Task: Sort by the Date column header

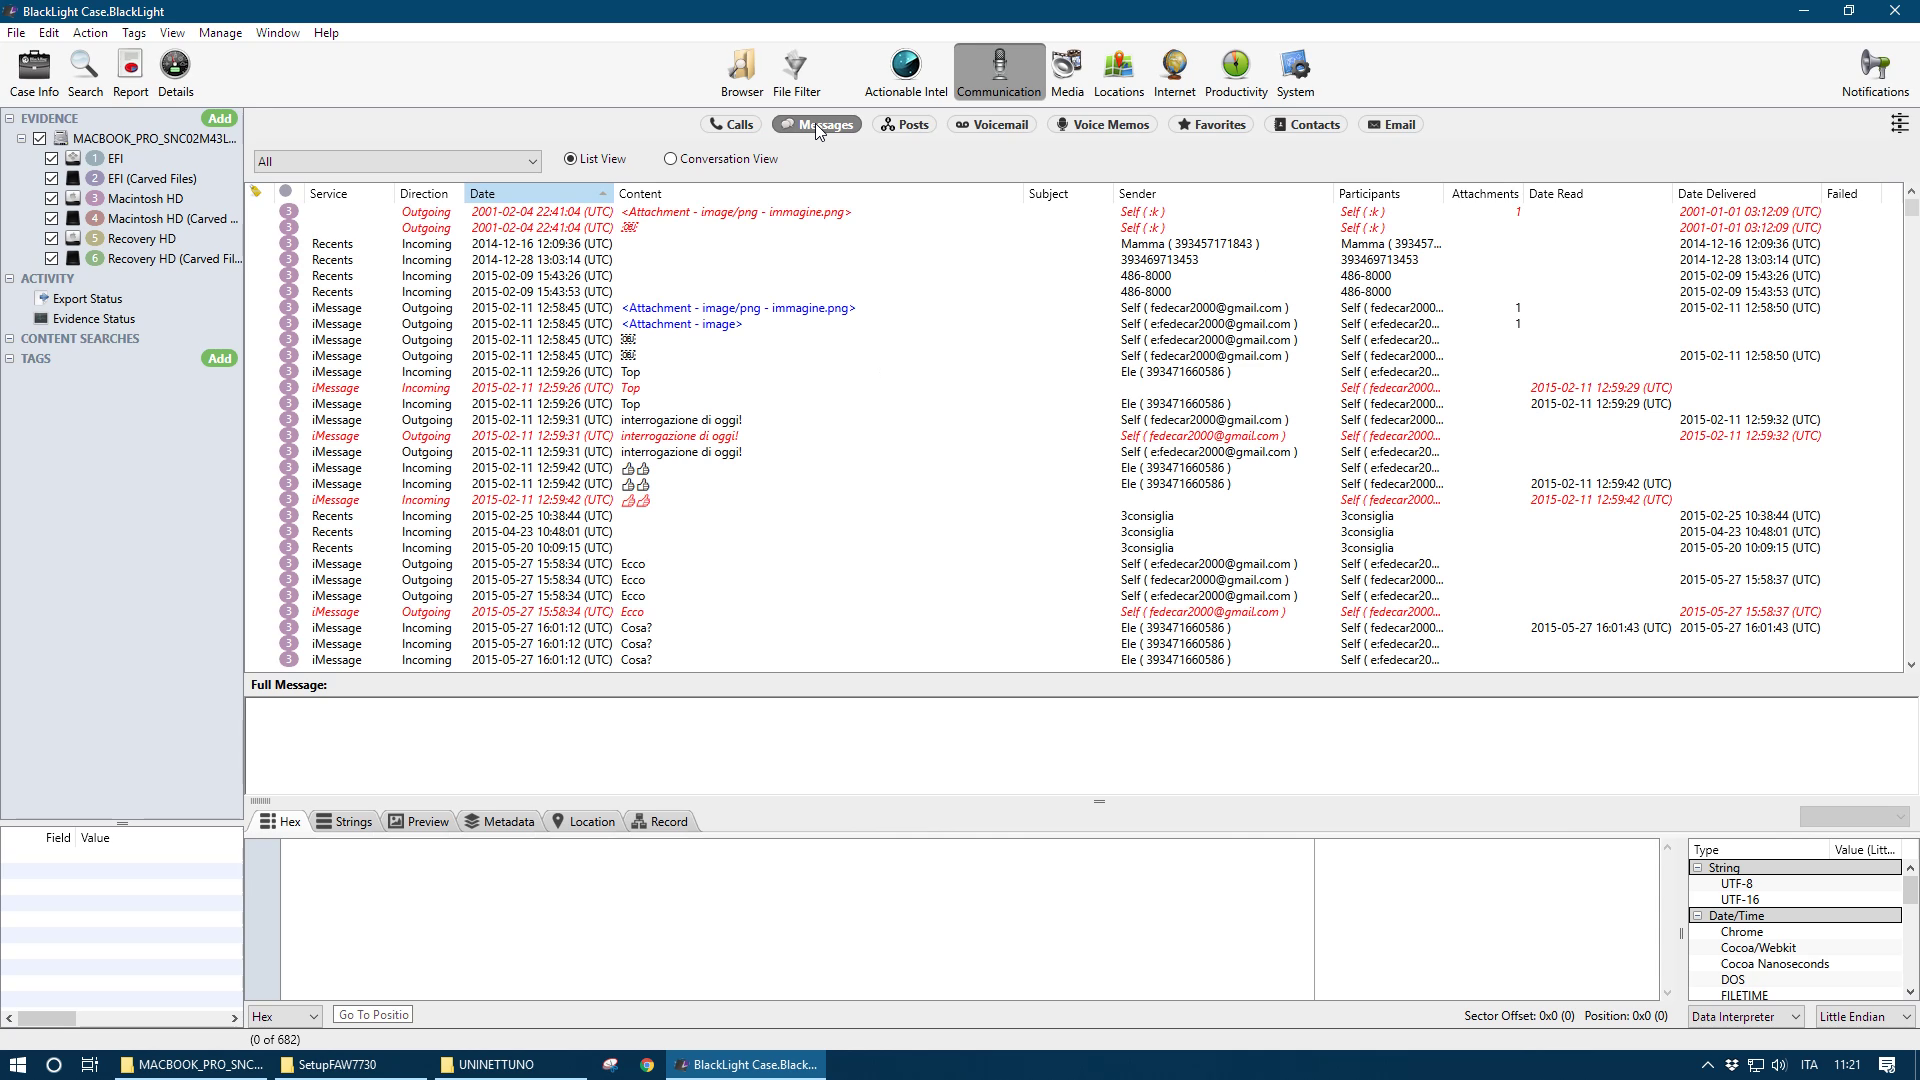Action: pos(538,194)
